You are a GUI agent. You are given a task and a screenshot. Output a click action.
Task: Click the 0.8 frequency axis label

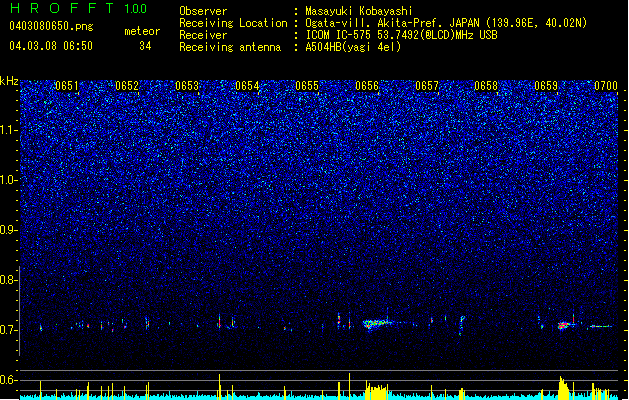(x=9, y=280)
